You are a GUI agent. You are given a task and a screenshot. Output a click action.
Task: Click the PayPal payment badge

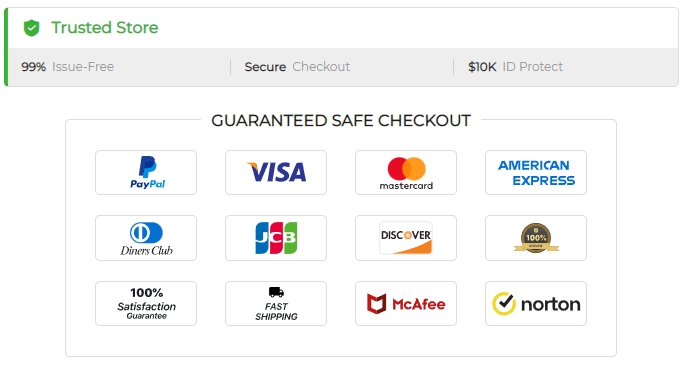pyautogui.click(x=146, y=173)
